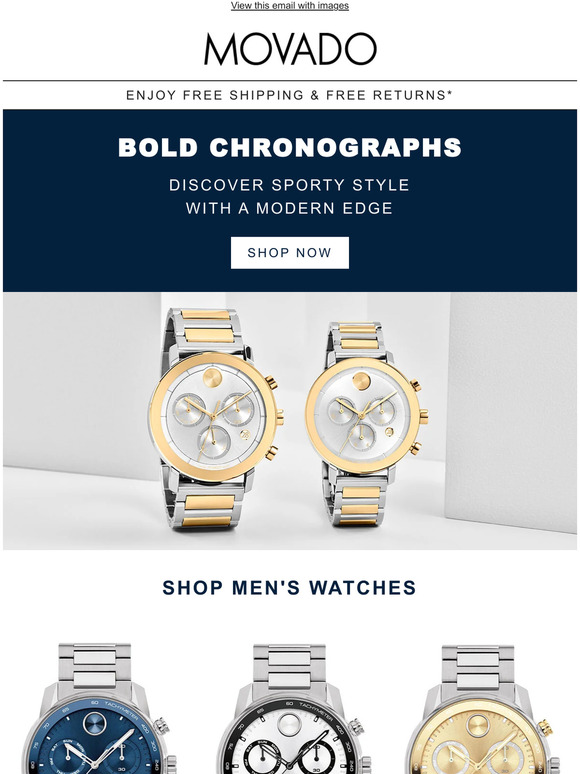Click the MOVADO logo at top
Viewport: 580px width, 774px height.
[x=290, y=49]
